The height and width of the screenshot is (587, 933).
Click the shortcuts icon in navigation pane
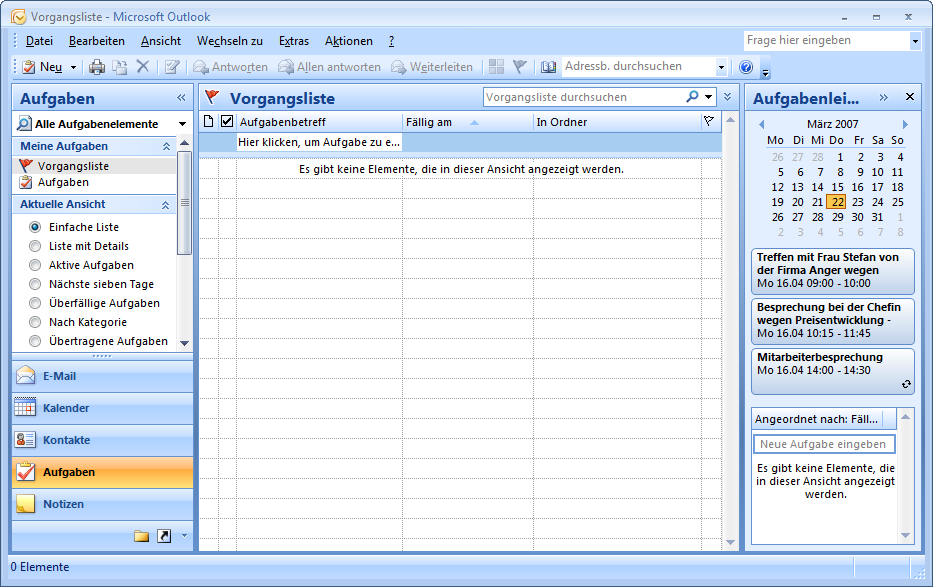tap(164, 536)
